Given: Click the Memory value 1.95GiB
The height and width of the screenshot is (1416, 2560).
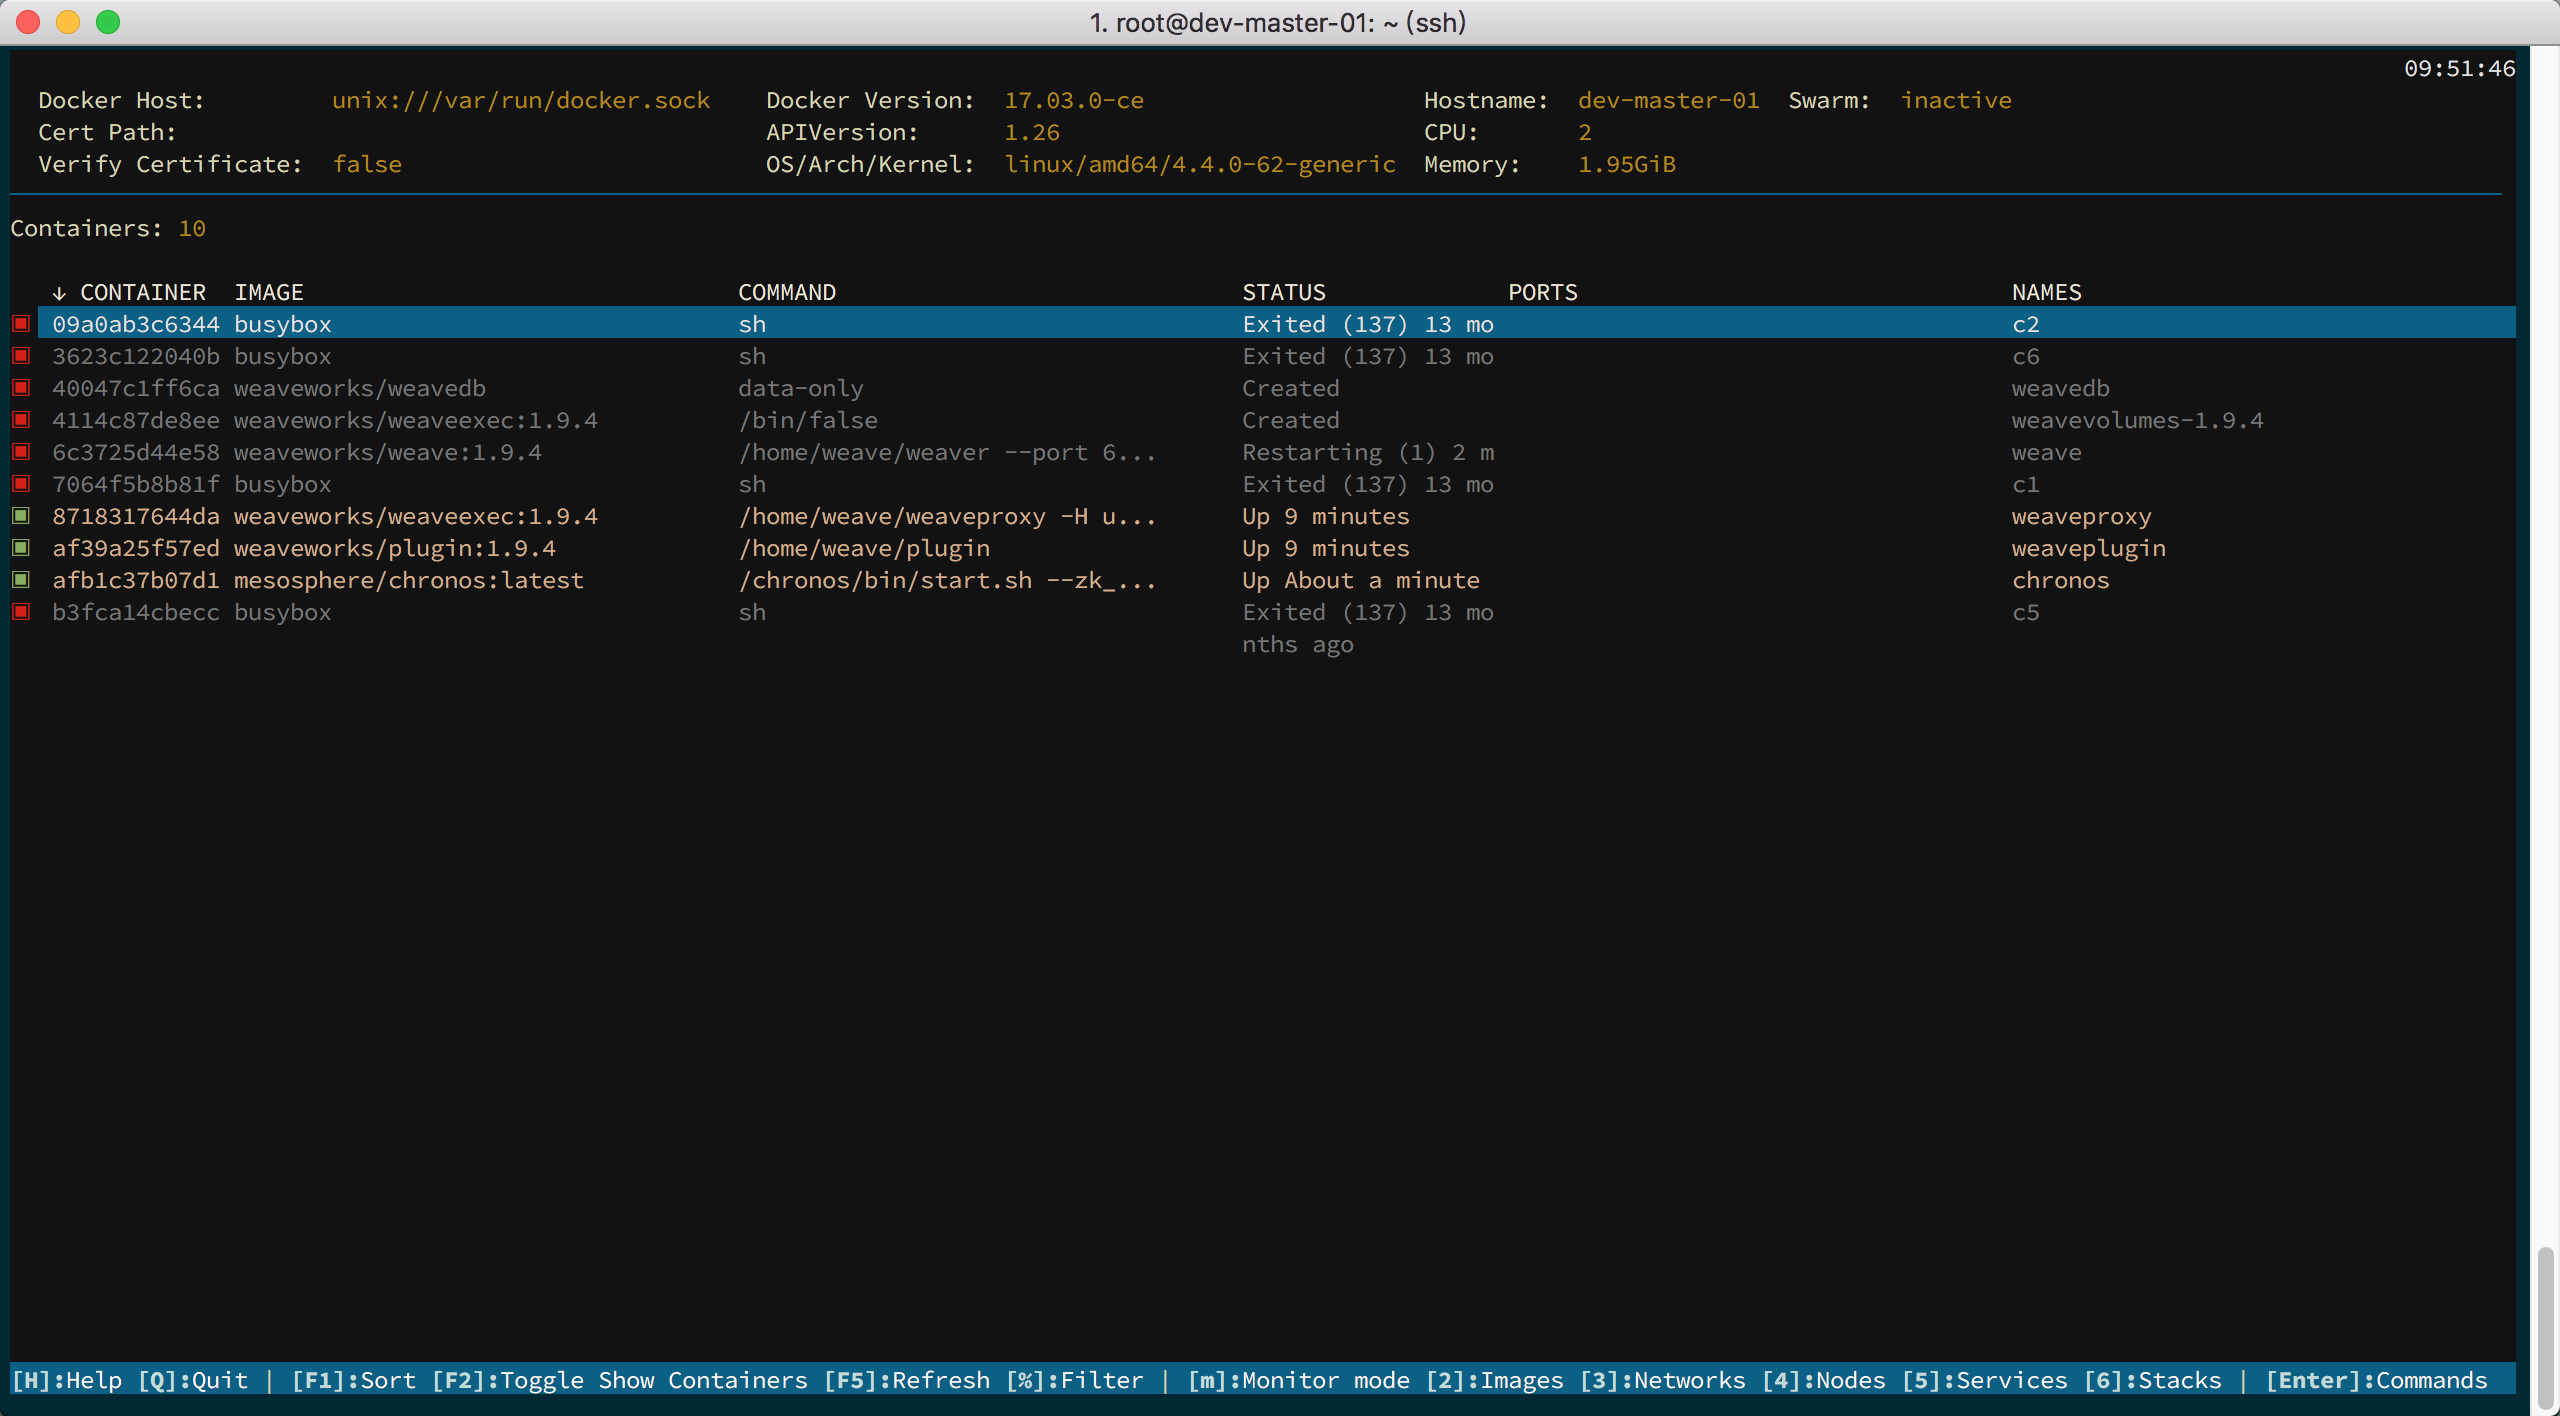Looking at the screenshot, I should [1627, 164].
